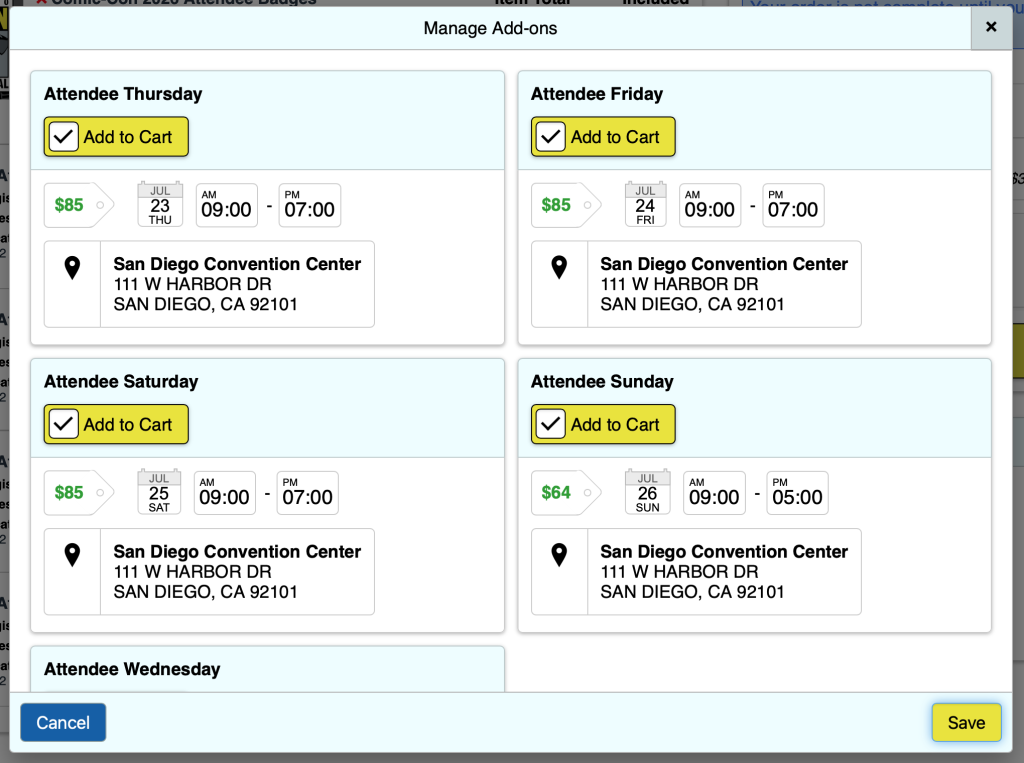Close the Manage Add-ons dialog with X
1024x763 pixels.
991,28
